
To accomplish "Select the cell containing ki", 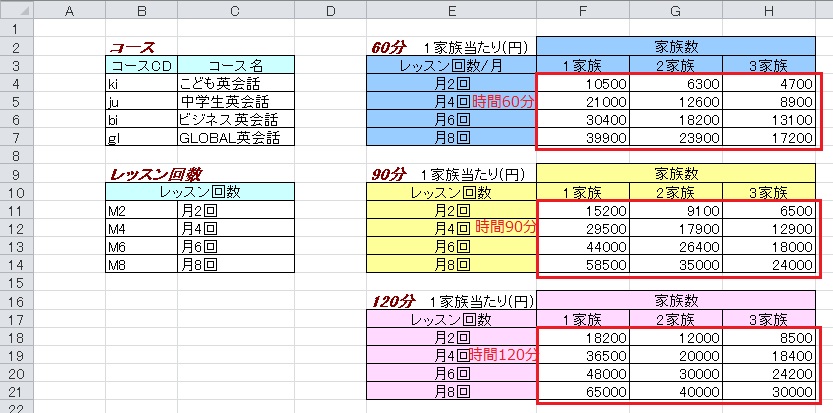I will (141, 83).
